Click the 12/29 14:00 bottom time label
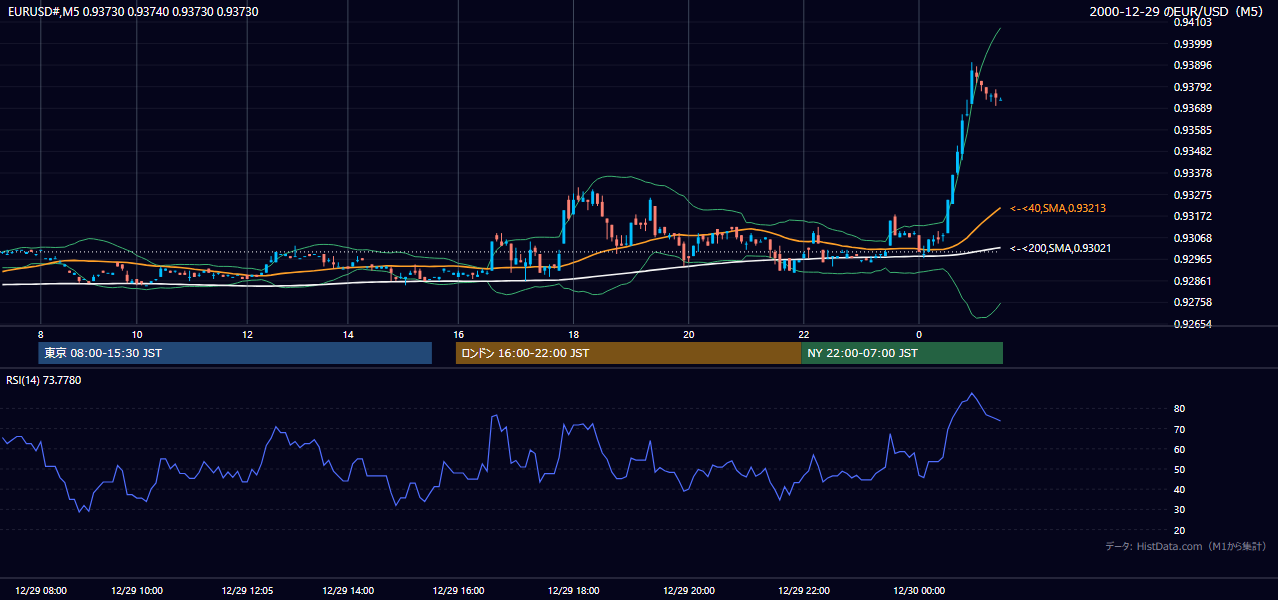Screen dimensions: 1278x600 [x=348, y=591]
